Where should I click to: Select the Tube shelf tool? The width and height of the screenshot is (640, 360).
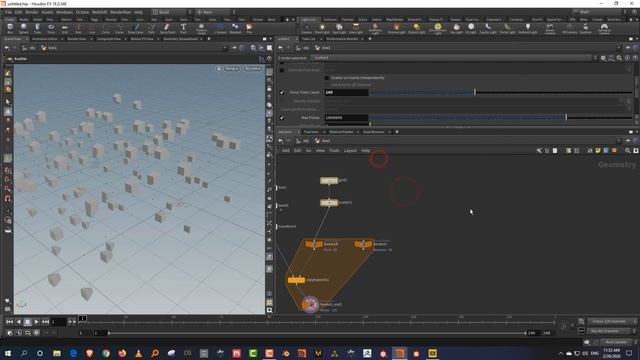tap(37, 28)
